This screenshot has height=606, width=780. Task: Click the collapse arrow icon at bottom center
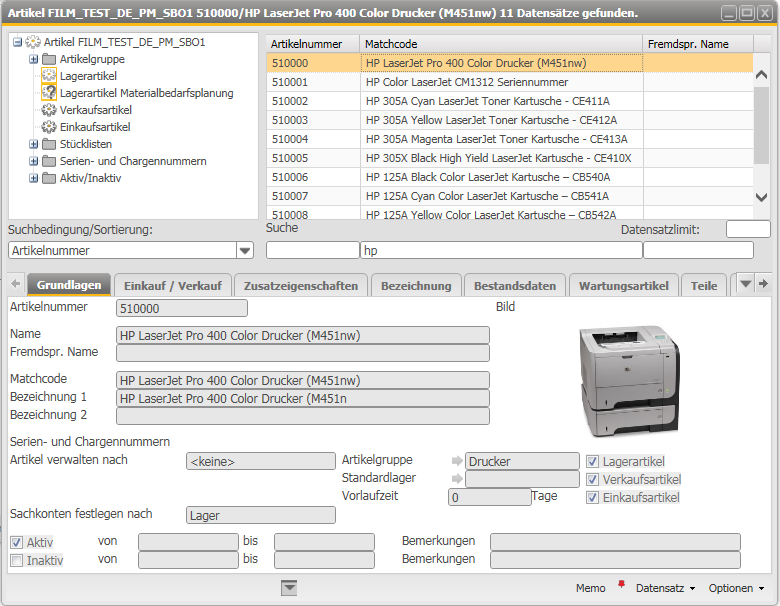click(289, 588)
